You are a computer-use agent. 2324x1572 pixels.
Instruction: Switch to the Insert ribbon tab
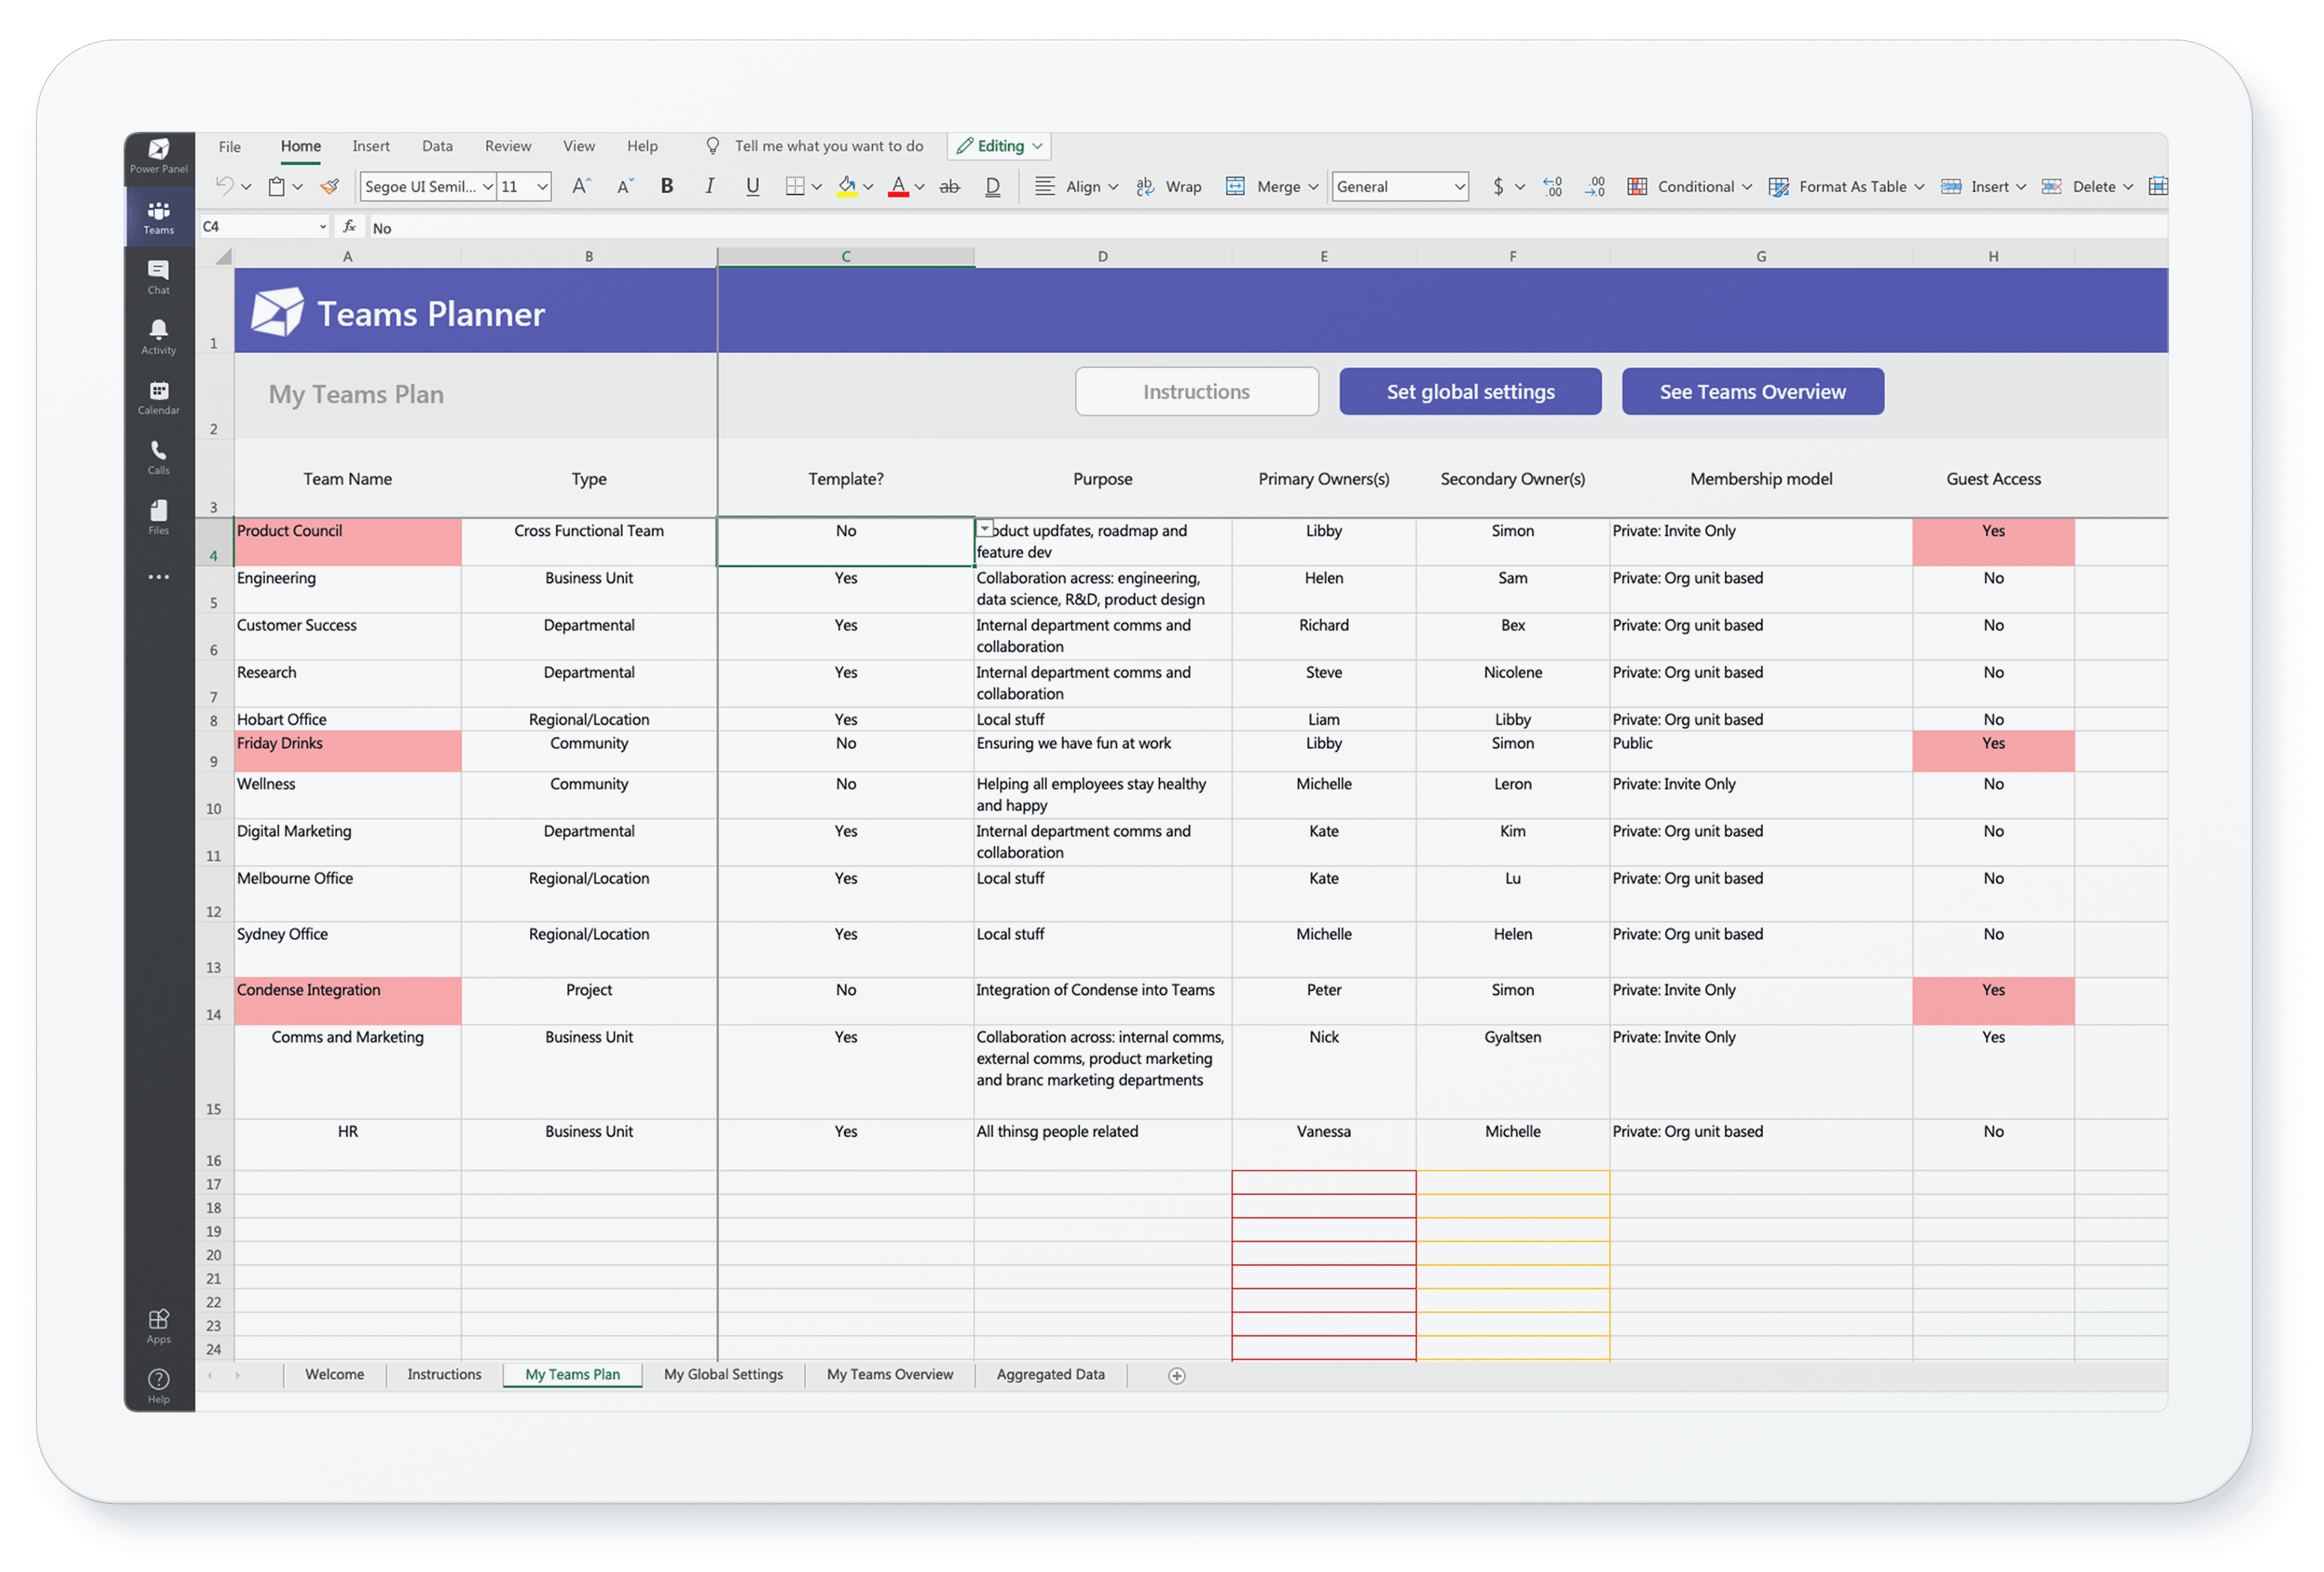pyautogui.click(x=371, y=146)
